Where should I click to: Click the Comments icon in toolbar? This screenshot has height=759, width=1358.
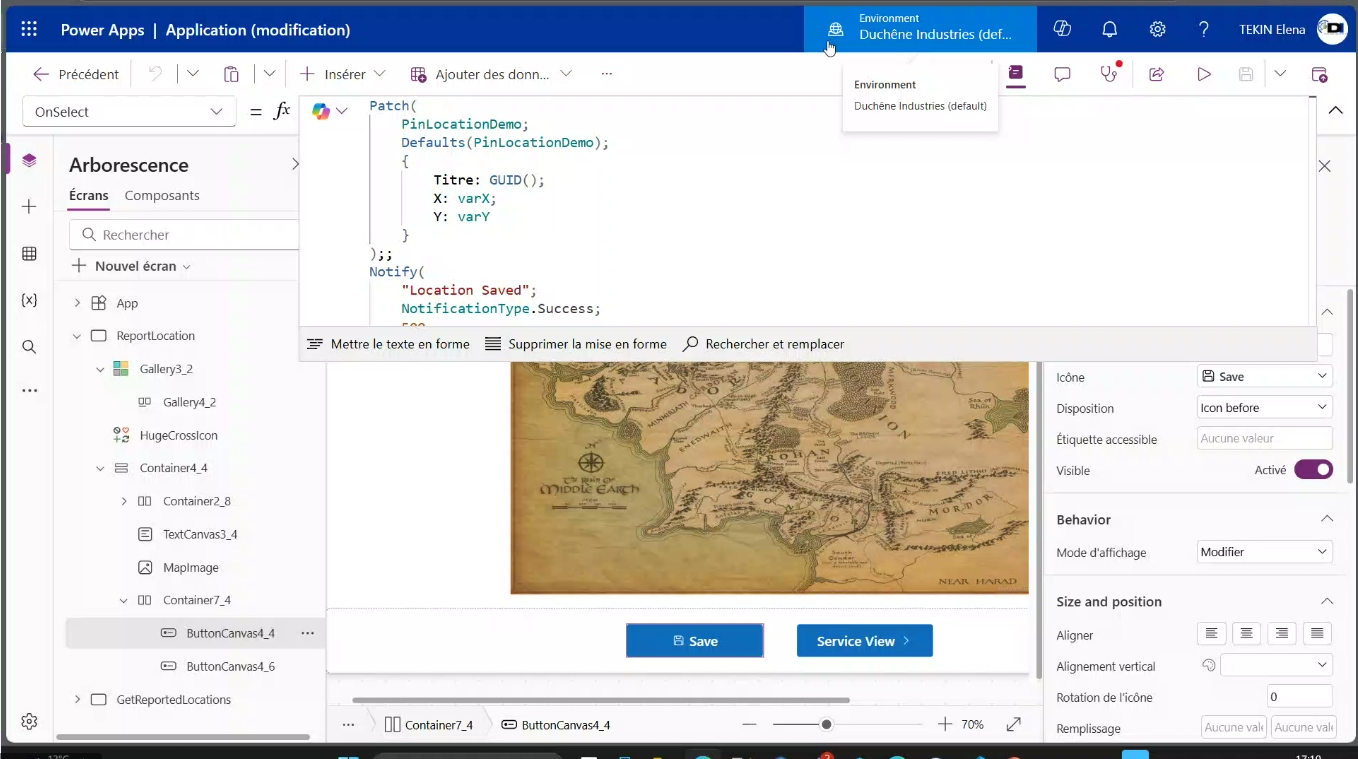click(1062, 74)
